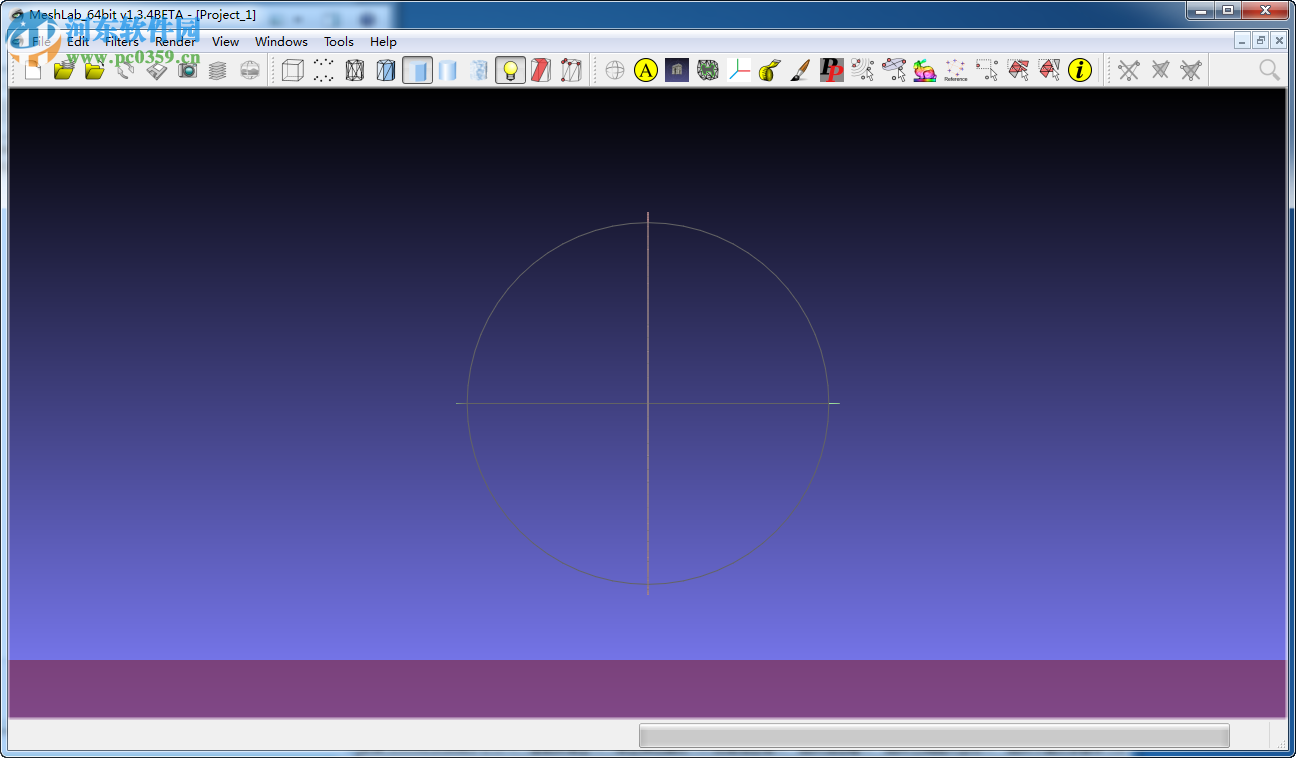Viewport: 1296px width, 758px height.
Task: Take a snapshot of the current view
Action: pyautogui.click(x=186, y=70)
